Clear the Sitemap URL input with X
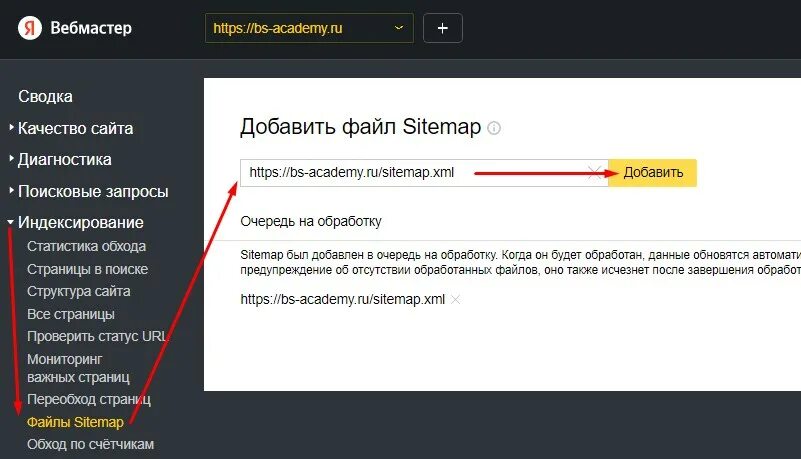801x459 pixels. 594,173
